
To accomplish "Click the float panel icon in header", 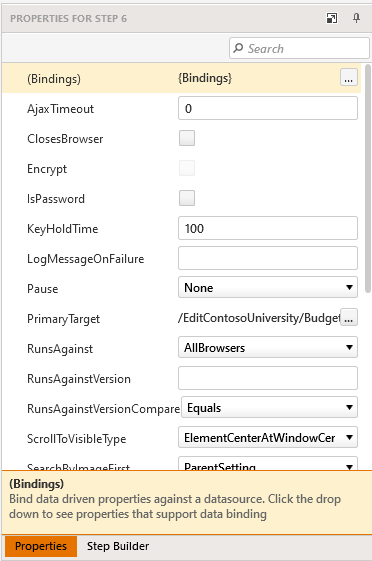I will 332,18.
